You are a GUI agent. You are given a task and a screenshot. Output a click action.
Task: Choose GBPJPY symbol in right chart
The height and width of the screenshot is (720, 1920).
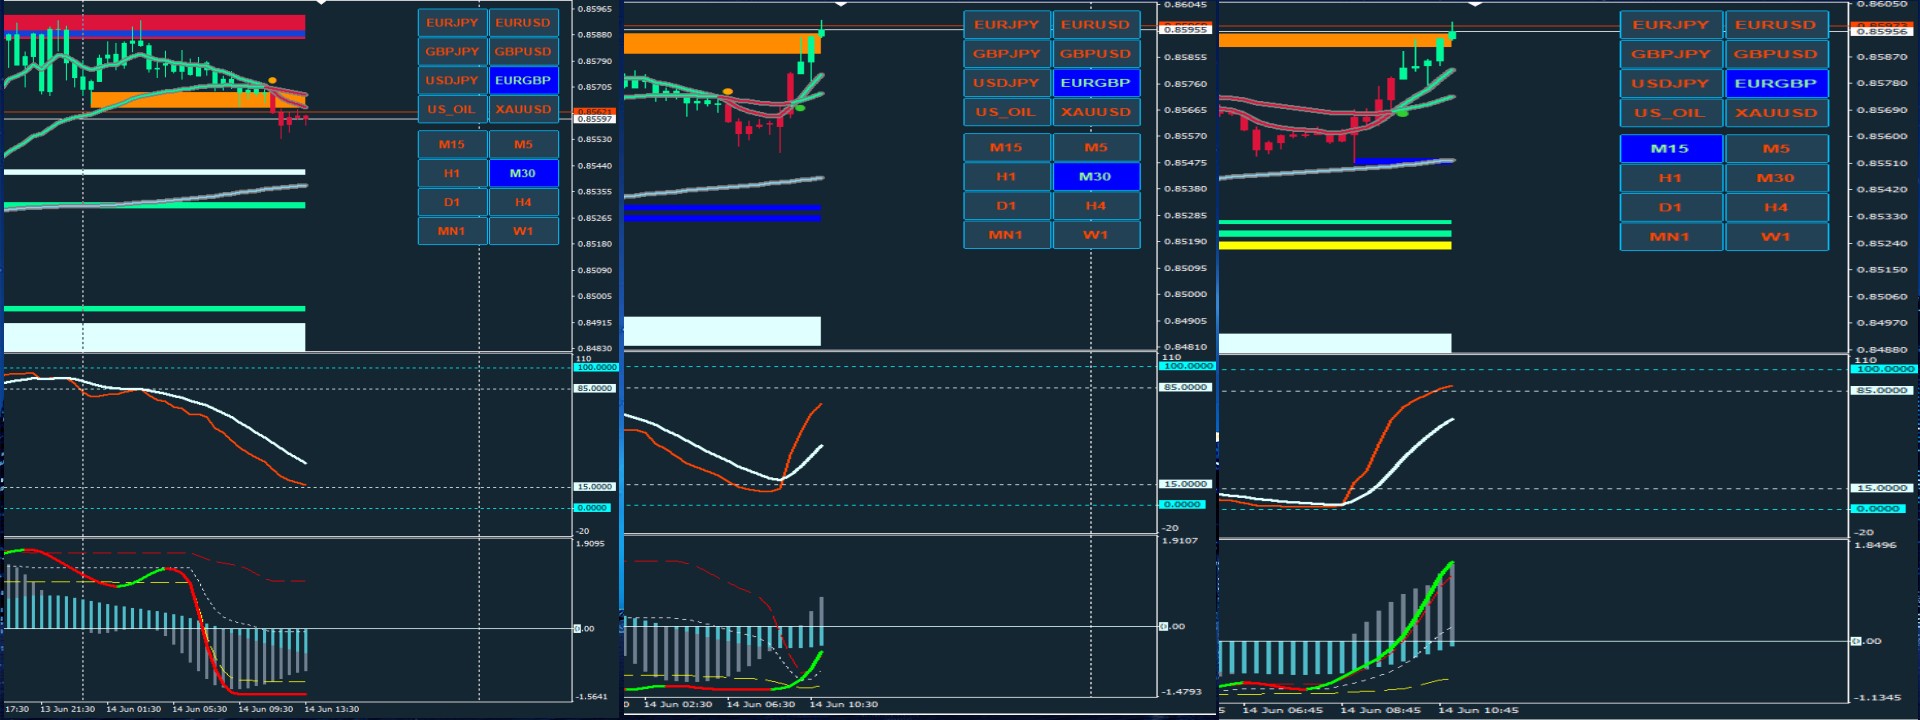coord(1671,54)
